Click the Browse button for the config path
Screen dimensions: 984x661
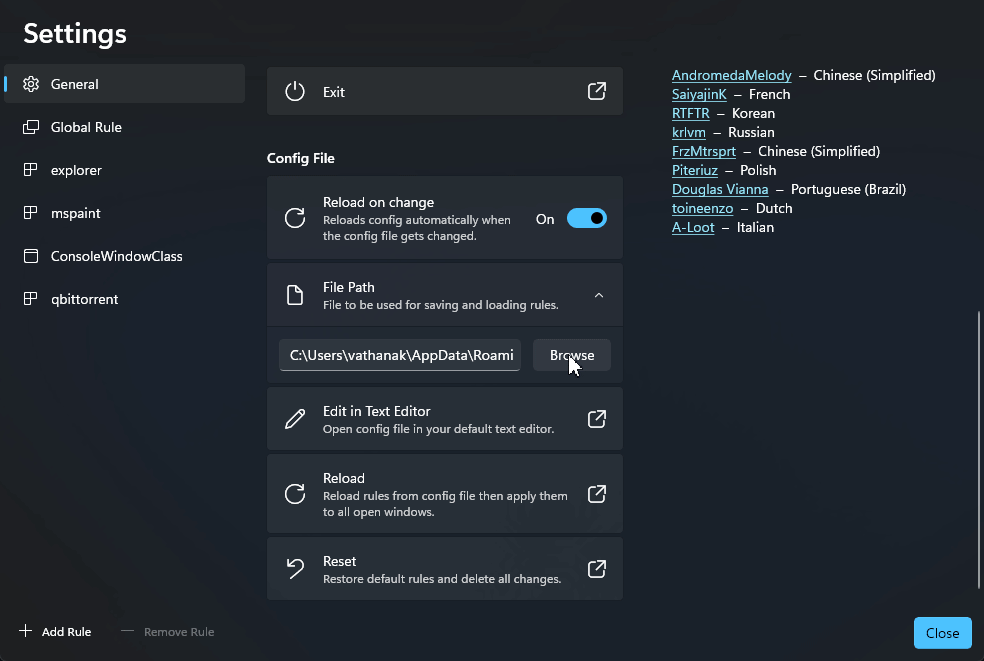(572, 355)
